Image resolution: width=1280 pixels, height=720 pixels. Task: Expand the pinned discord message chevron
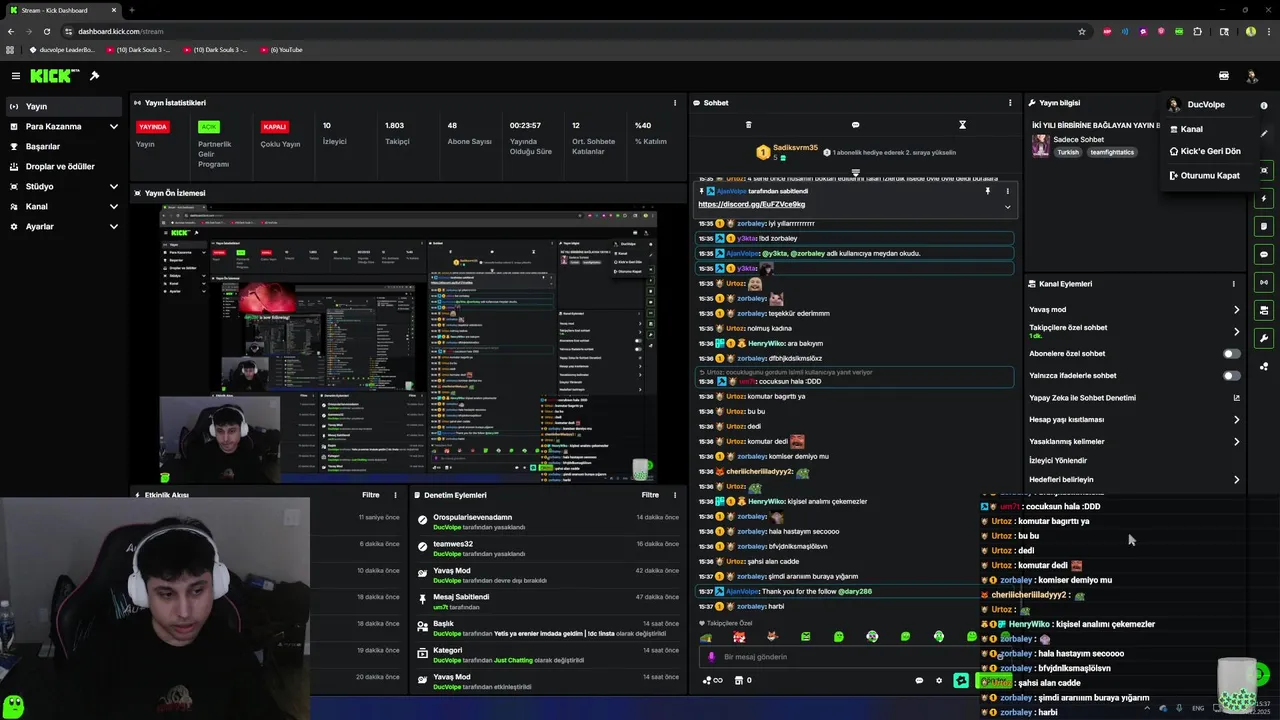coord(1007,207)
